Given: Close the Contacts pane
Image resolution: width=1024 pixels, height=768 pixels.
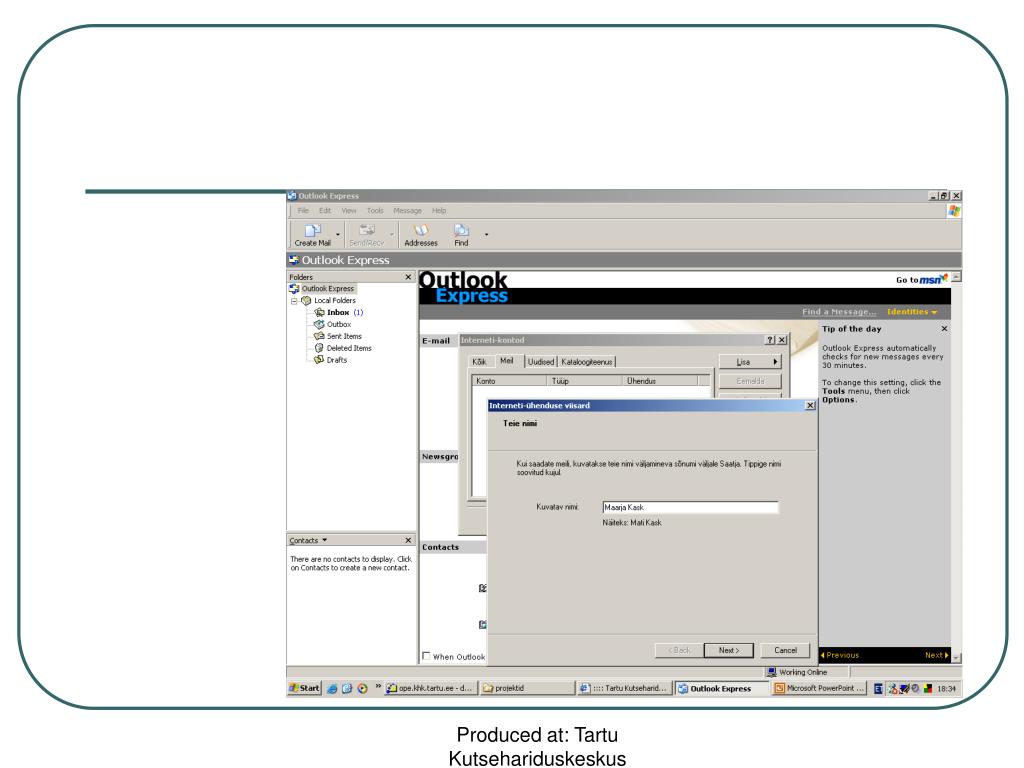Looking at the screenshot, I should point(408,540).
